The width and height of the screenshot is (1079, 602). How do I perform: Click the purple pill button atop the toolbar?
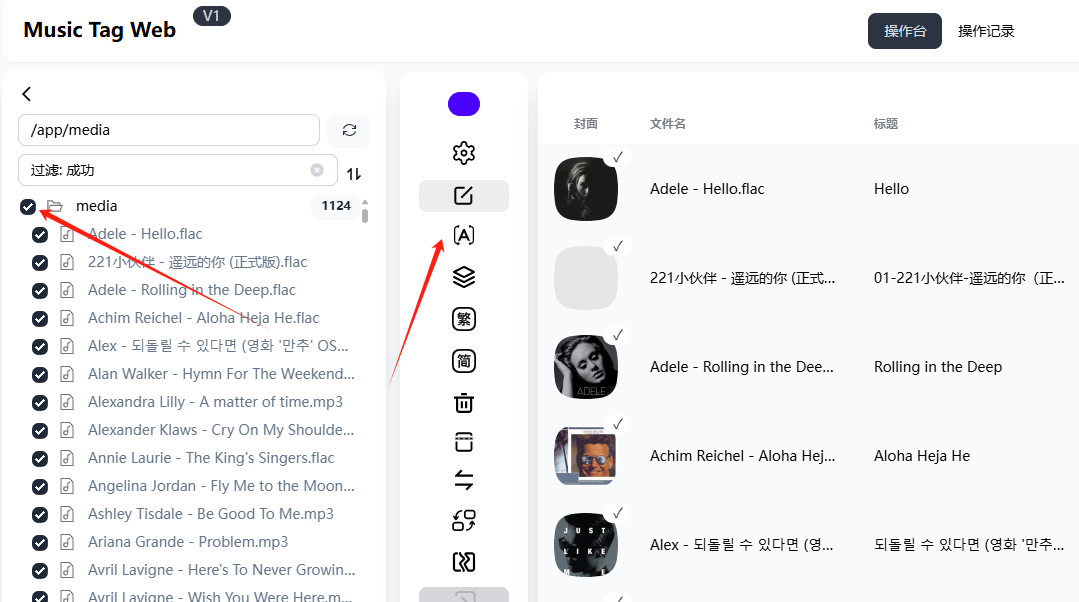click(464, 104)
